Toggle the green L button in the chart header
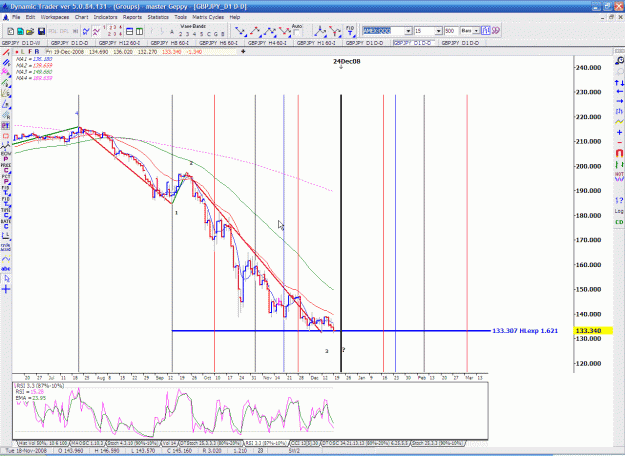This screenshot has width=625, height=456. click(23, 52)
